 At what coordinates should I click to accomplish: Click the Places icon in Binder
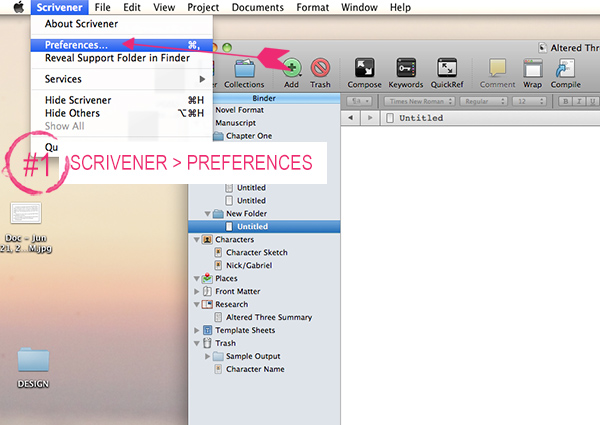[x=207, y=278]
